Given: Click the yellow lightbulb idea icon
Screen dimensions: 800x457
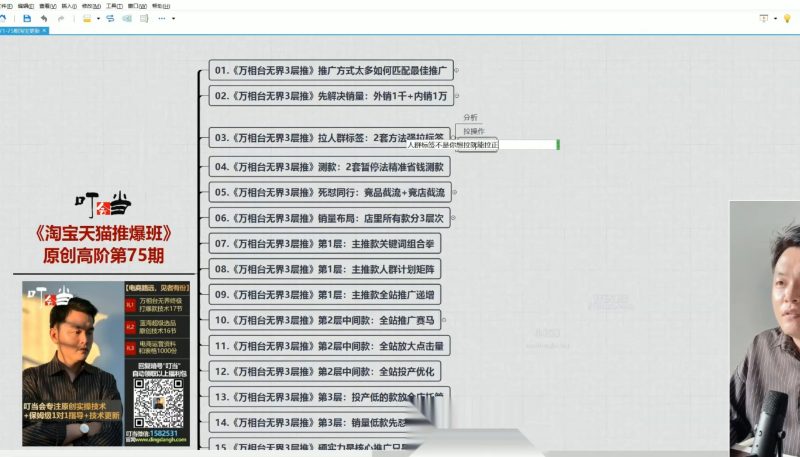Looking at the screenshot, I should coord(787,18).
